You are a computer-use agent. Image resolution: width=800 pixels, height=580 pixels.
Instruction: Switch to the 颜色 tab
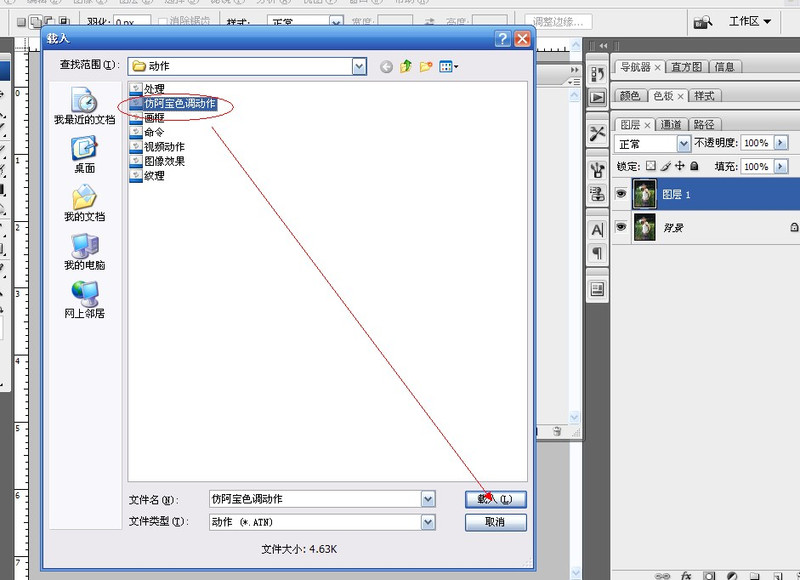point(630,95)
